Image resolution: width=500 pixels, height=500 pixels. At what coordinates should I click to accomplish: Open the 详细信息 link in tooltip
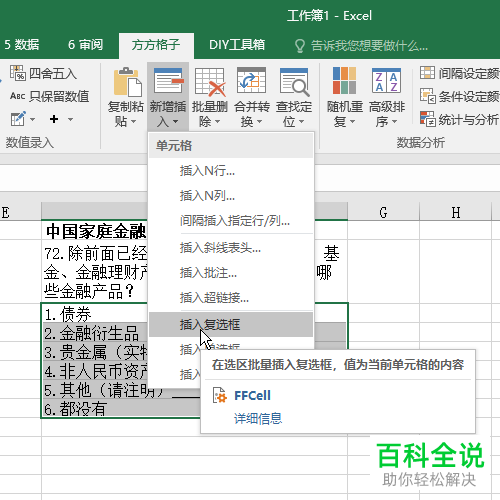pos(258,418)
